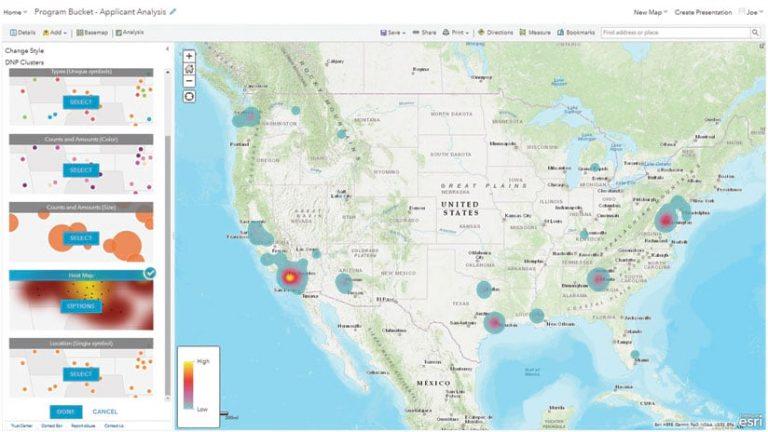Click the heat map legend color ramp

click(x=188, y=385)
